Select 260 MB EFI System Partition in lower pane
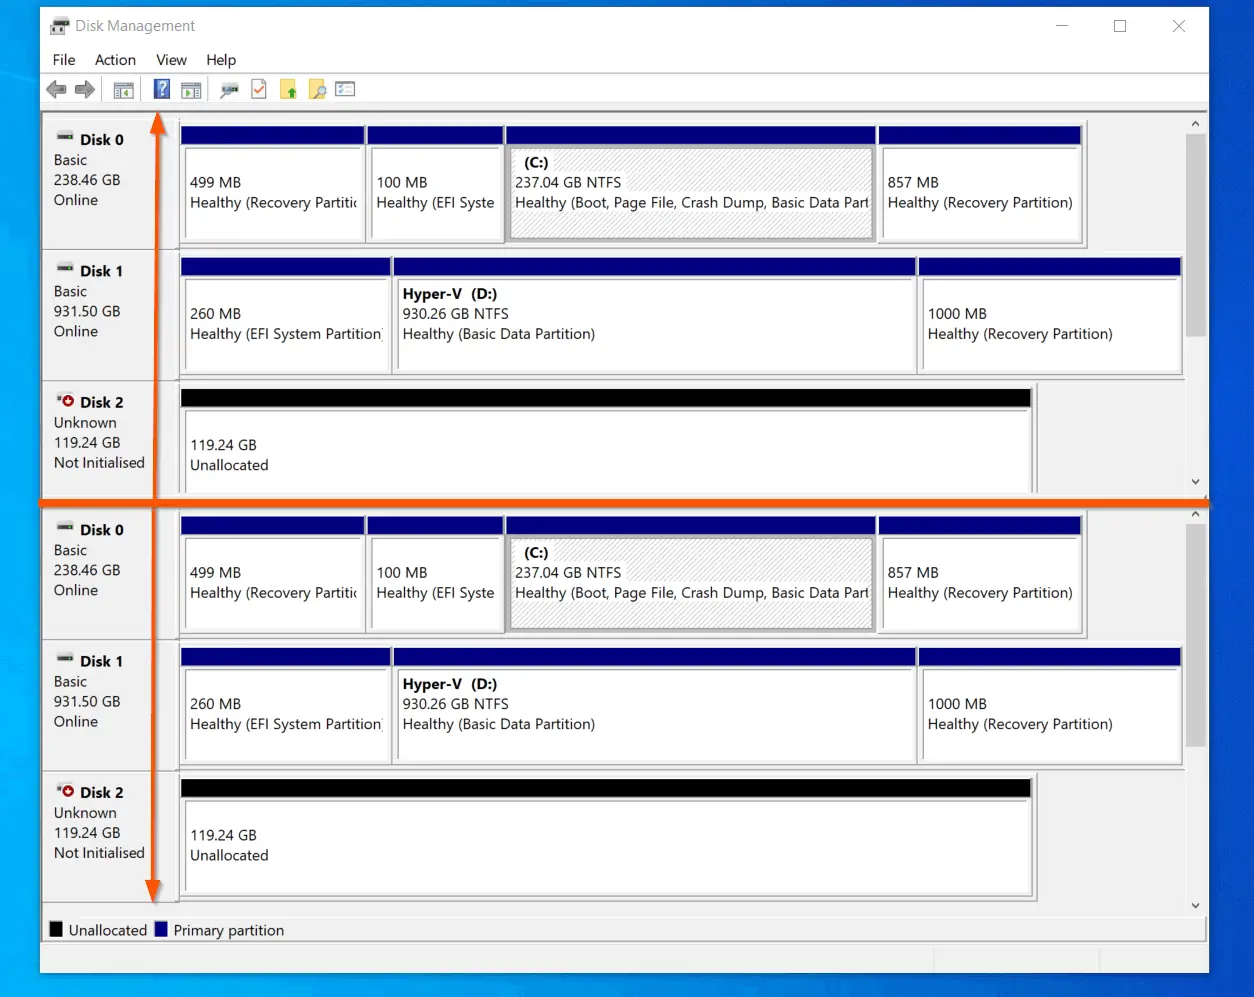Screen dimensions: 1254x997 [x=285, y=705]
